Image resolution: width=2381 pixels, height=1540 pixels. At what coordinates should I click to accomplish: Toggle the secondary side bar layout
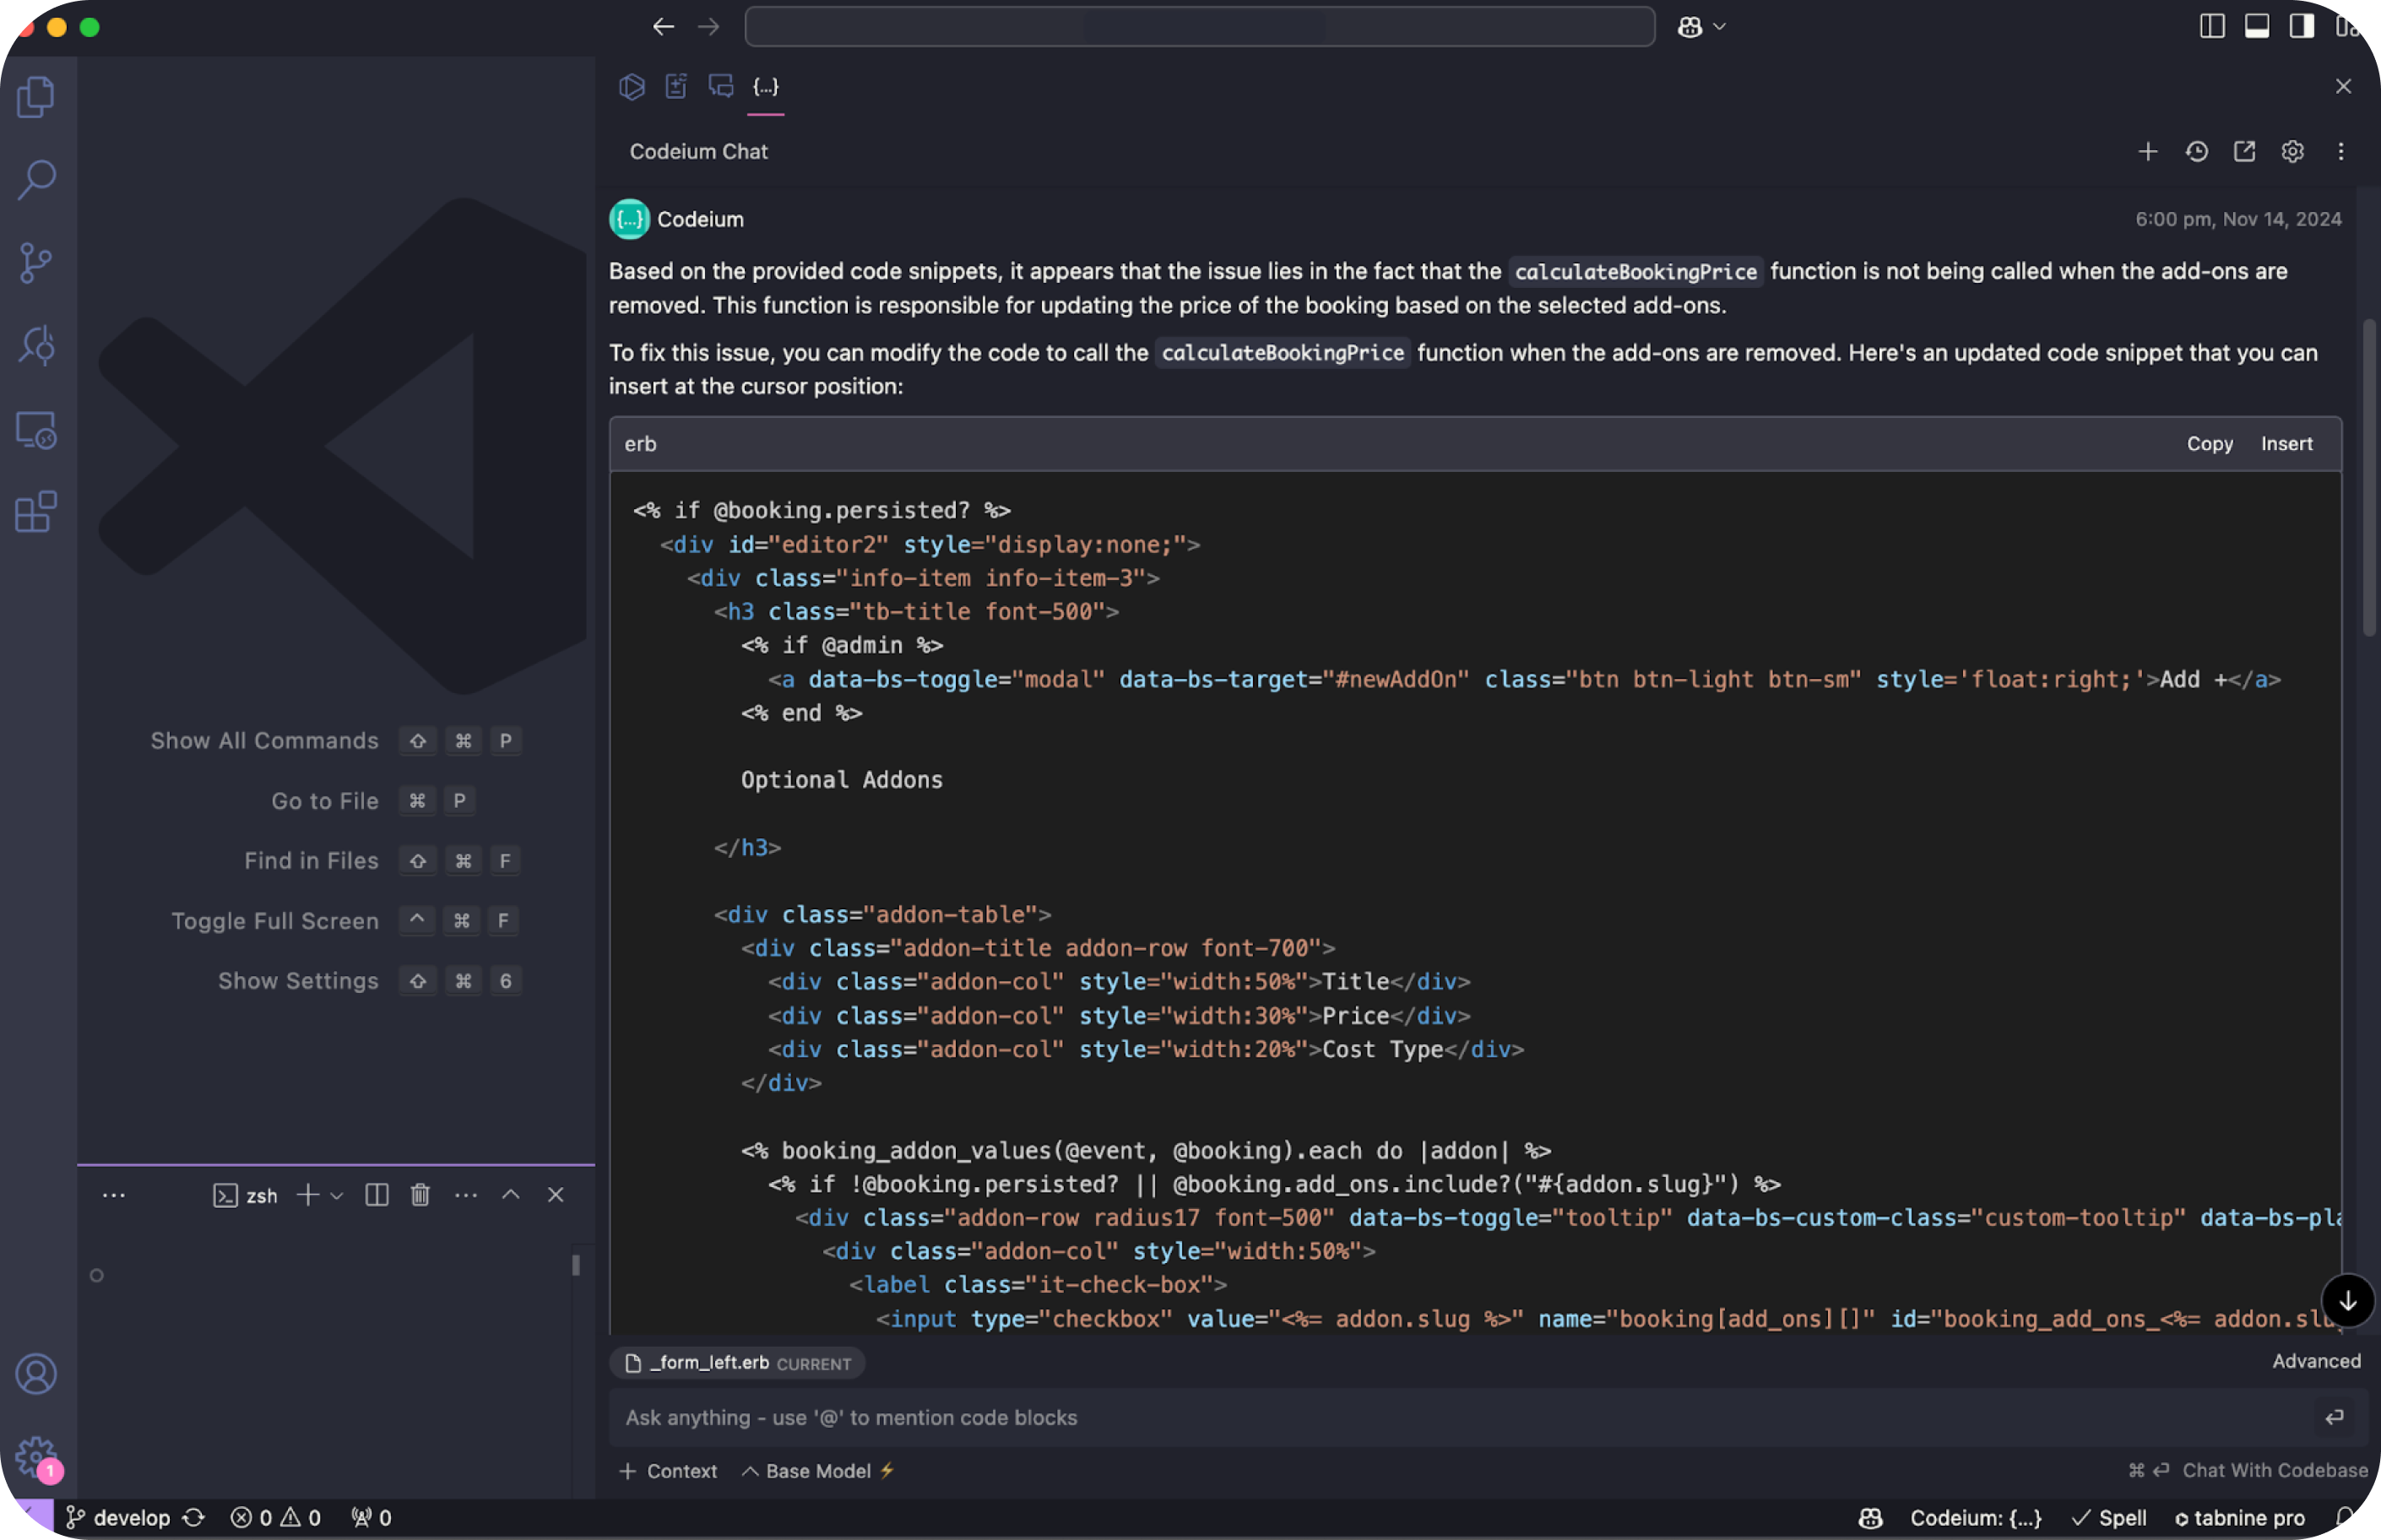(2301, 26)
